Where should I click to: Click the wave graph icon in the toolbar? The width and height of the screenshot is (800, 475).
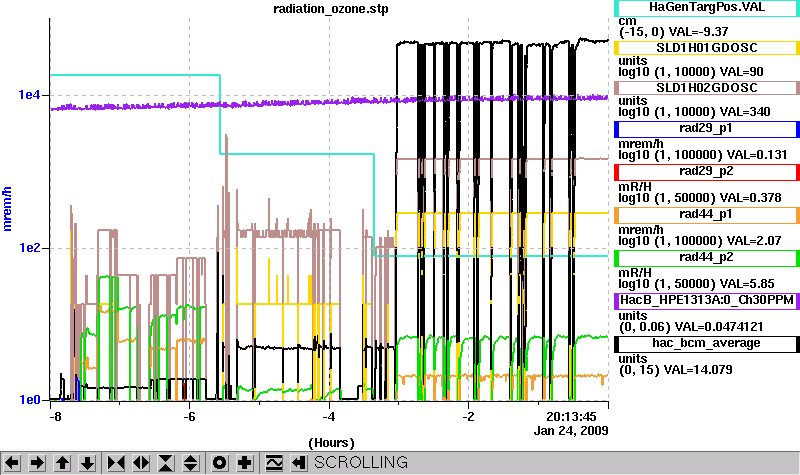point(274,463)
